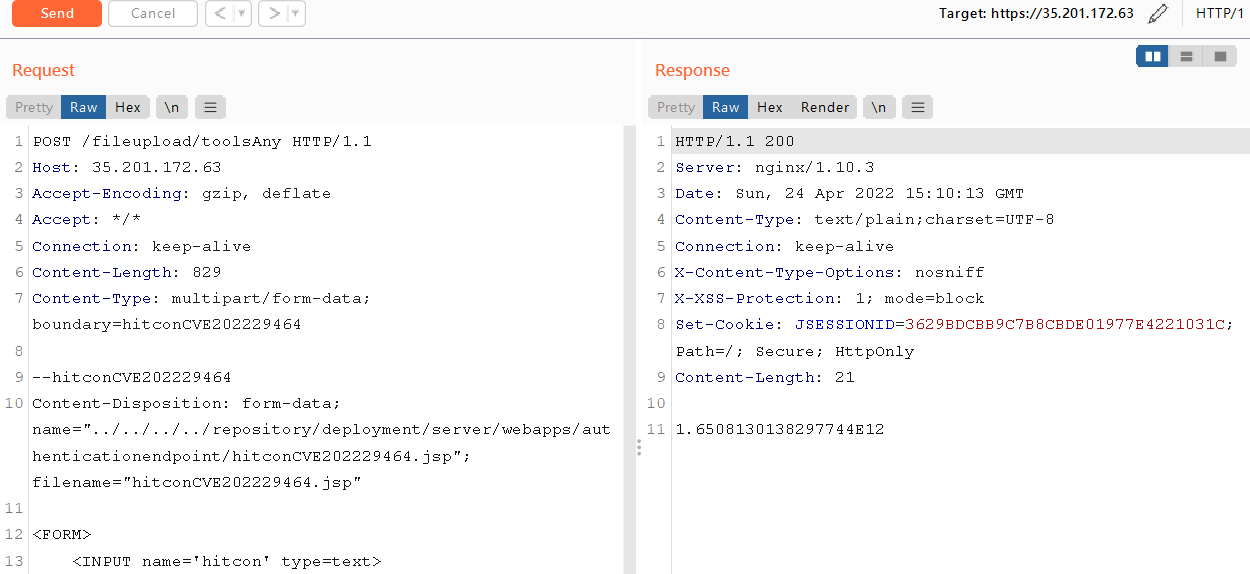
Task: Click the JSESSIONID cookie value
Action: pyautogui.click(x=1065, y=324)
